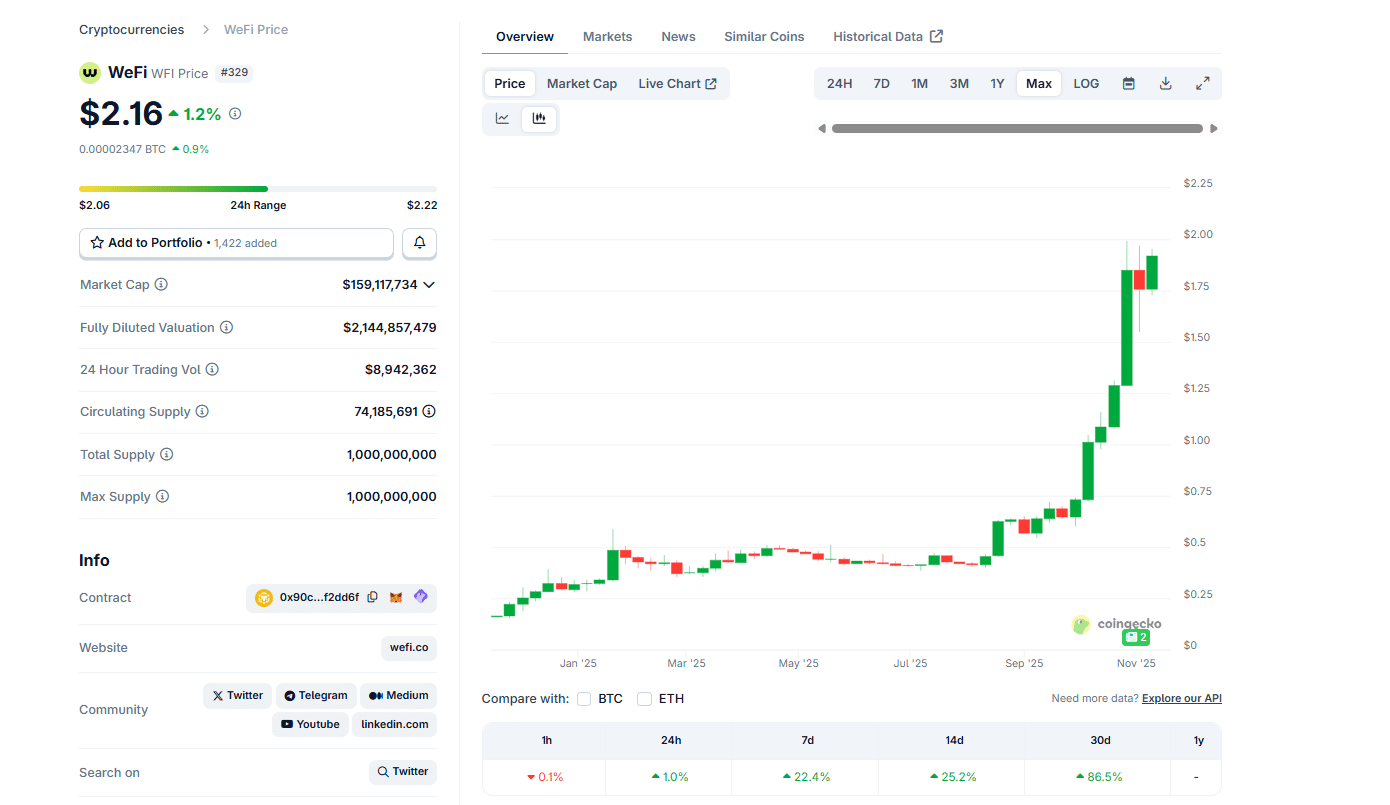Open the Markets tab
The height and width of the screenshot is (805, 1390).
click(x=607, y=37)
